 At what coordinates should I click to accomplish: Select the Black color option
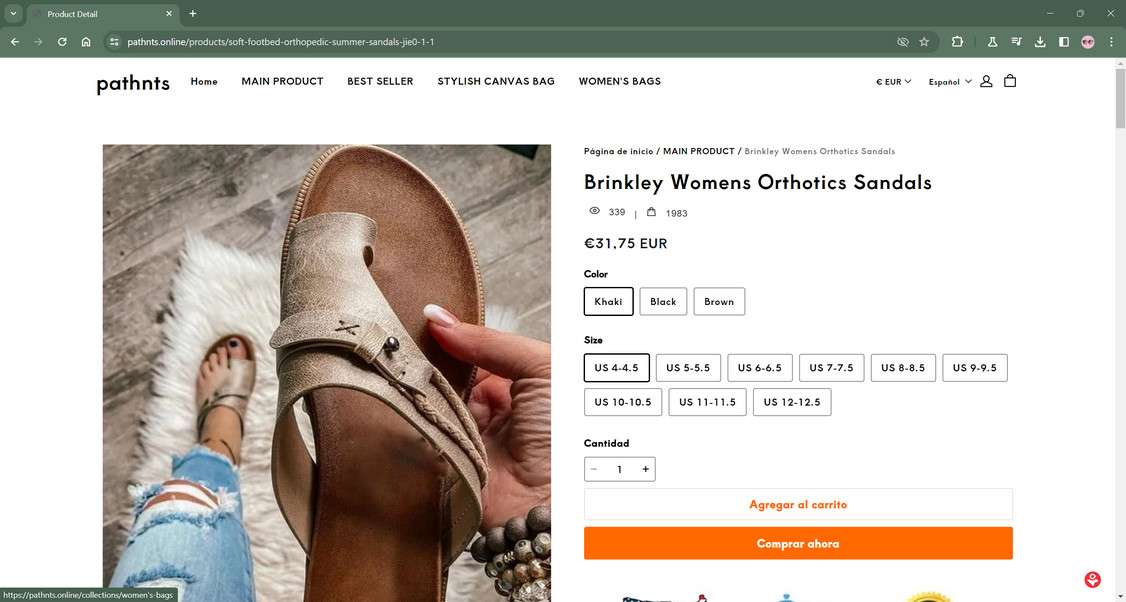(x=663, y=301)
